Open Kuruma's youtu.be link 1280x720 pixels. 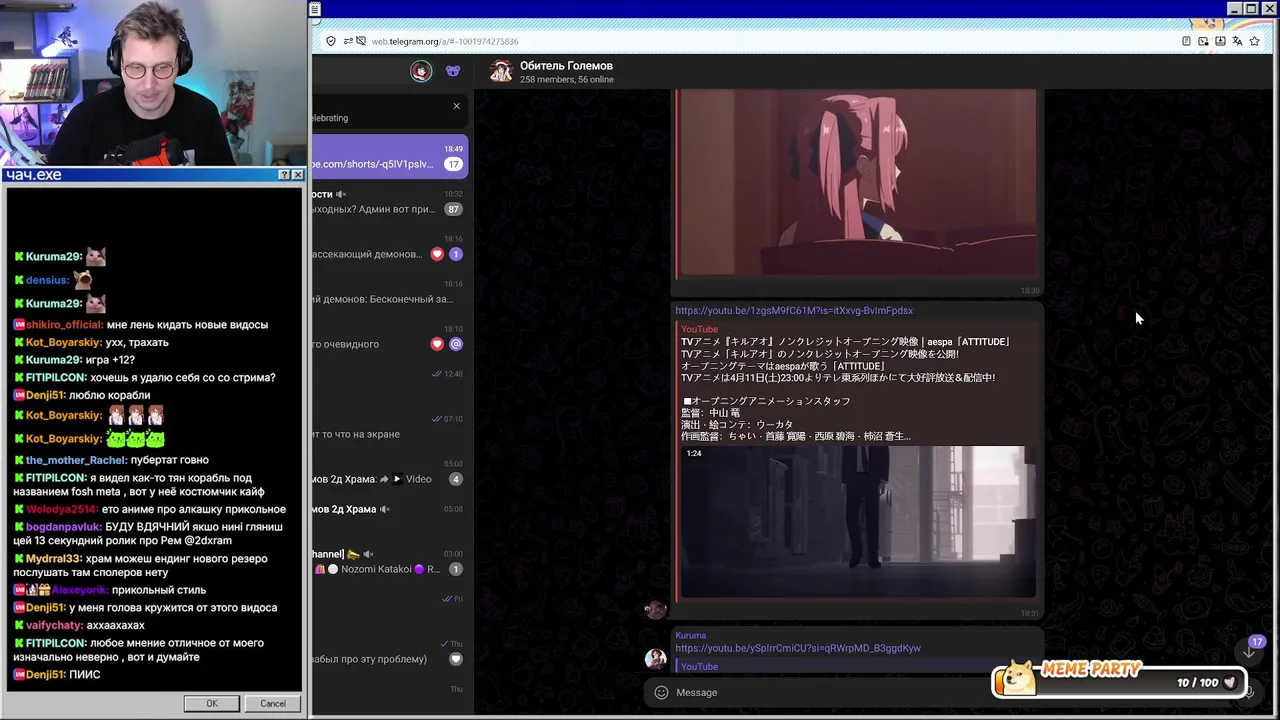tap(798, 648)
